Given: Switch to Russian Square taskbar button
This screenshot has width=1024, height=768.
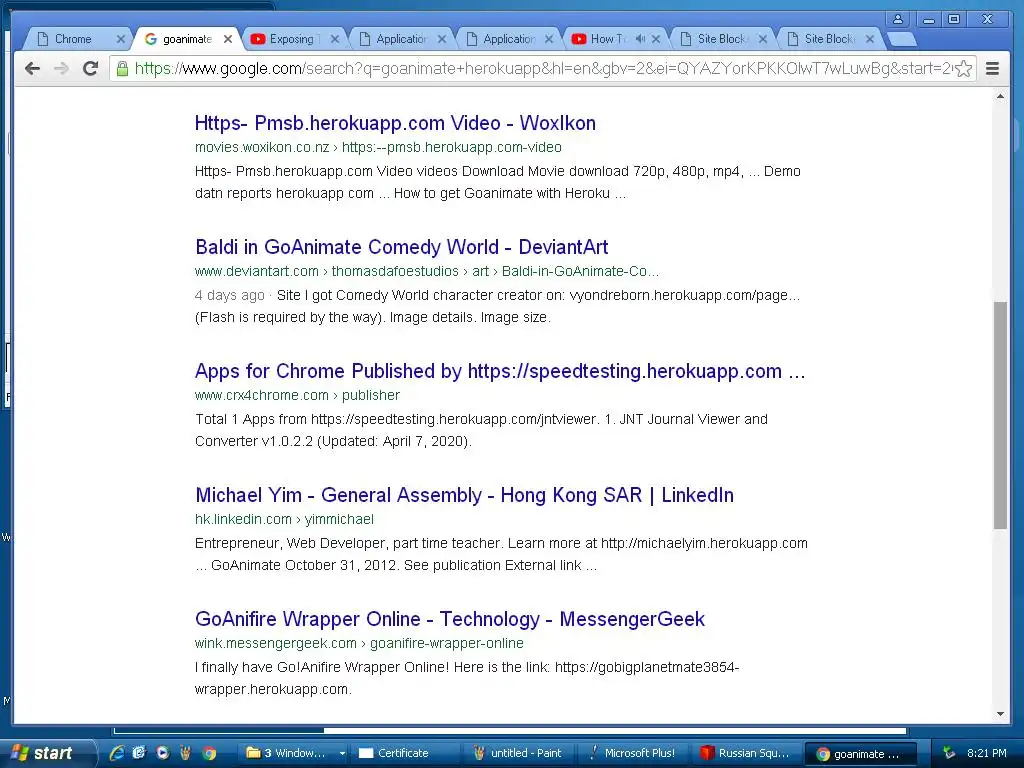Looking at the screenshot, I should click(748, 753).
